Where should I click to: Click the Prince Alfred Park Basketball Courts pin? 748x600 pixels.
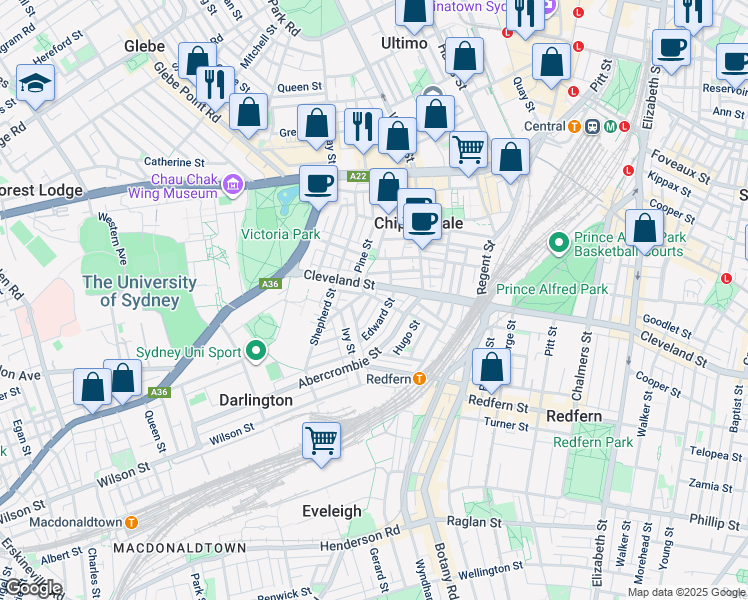click(x=558, y=241)
